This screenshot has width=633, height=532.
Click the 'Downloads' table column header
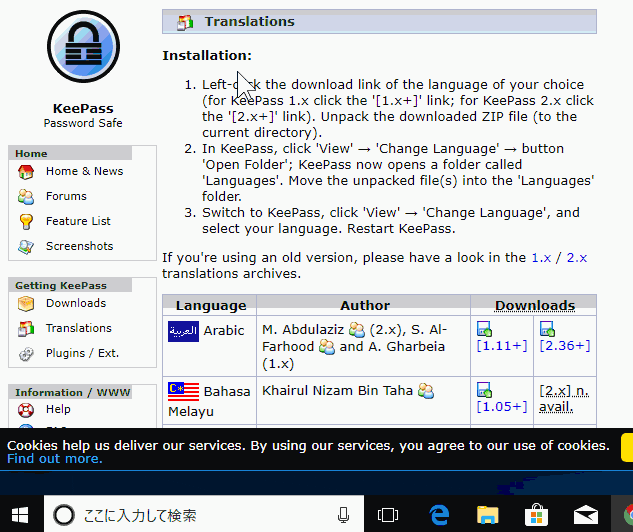pyautogui.click(x=534, y=306)
